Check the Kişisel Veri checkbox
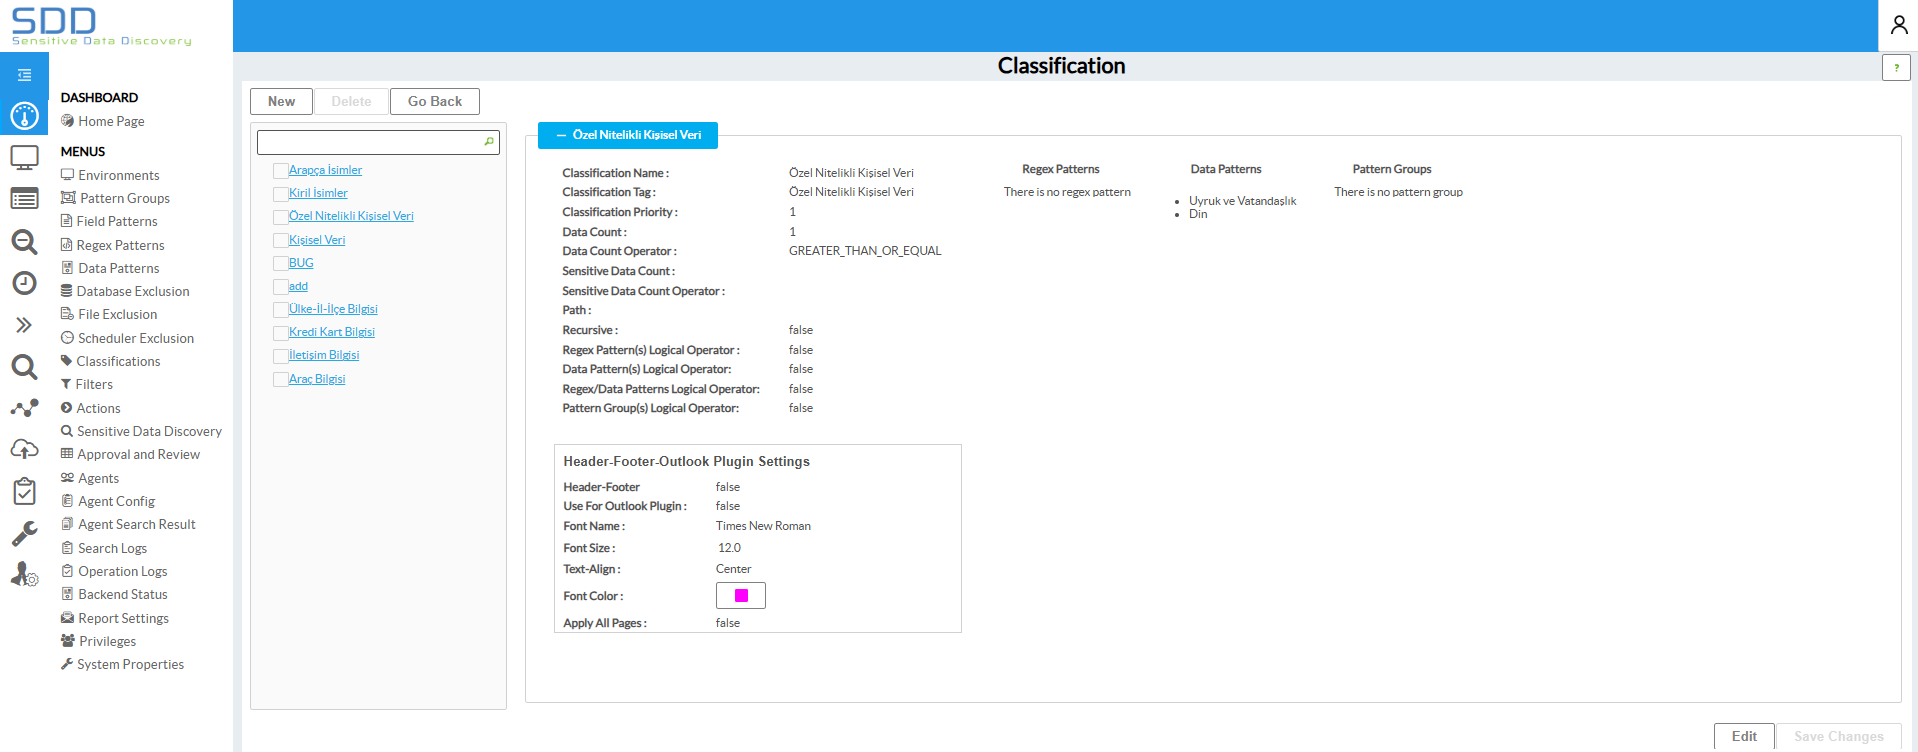 [281, 241]
